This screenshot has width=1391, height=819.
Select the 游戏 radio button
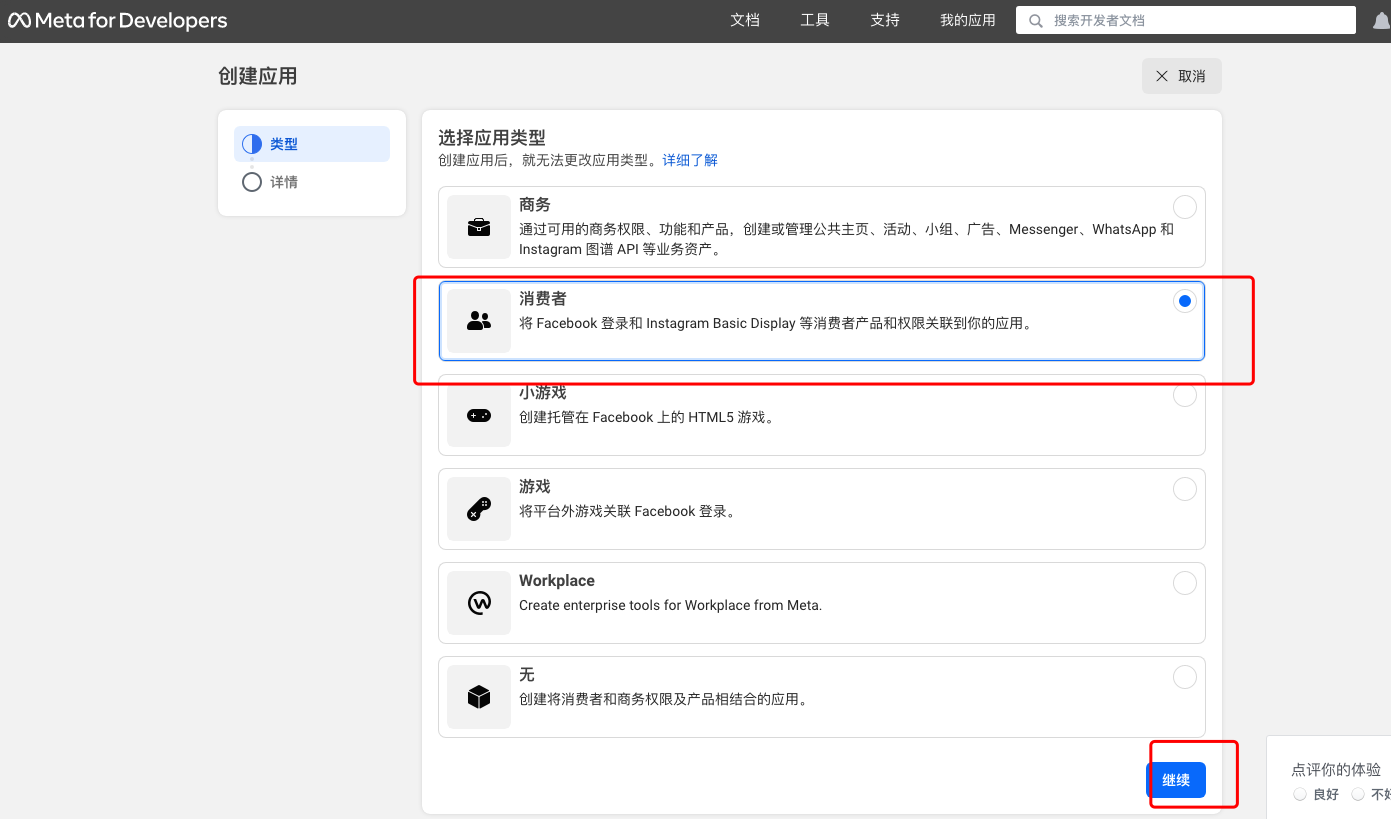(x=1184, y=489)
